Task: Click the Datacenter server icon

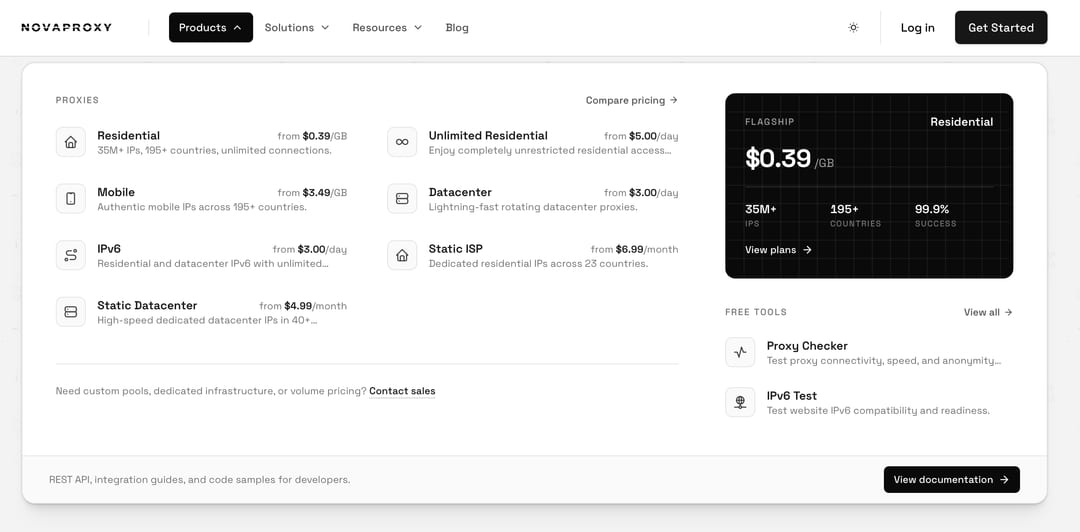Action: [x=402, y=198]
